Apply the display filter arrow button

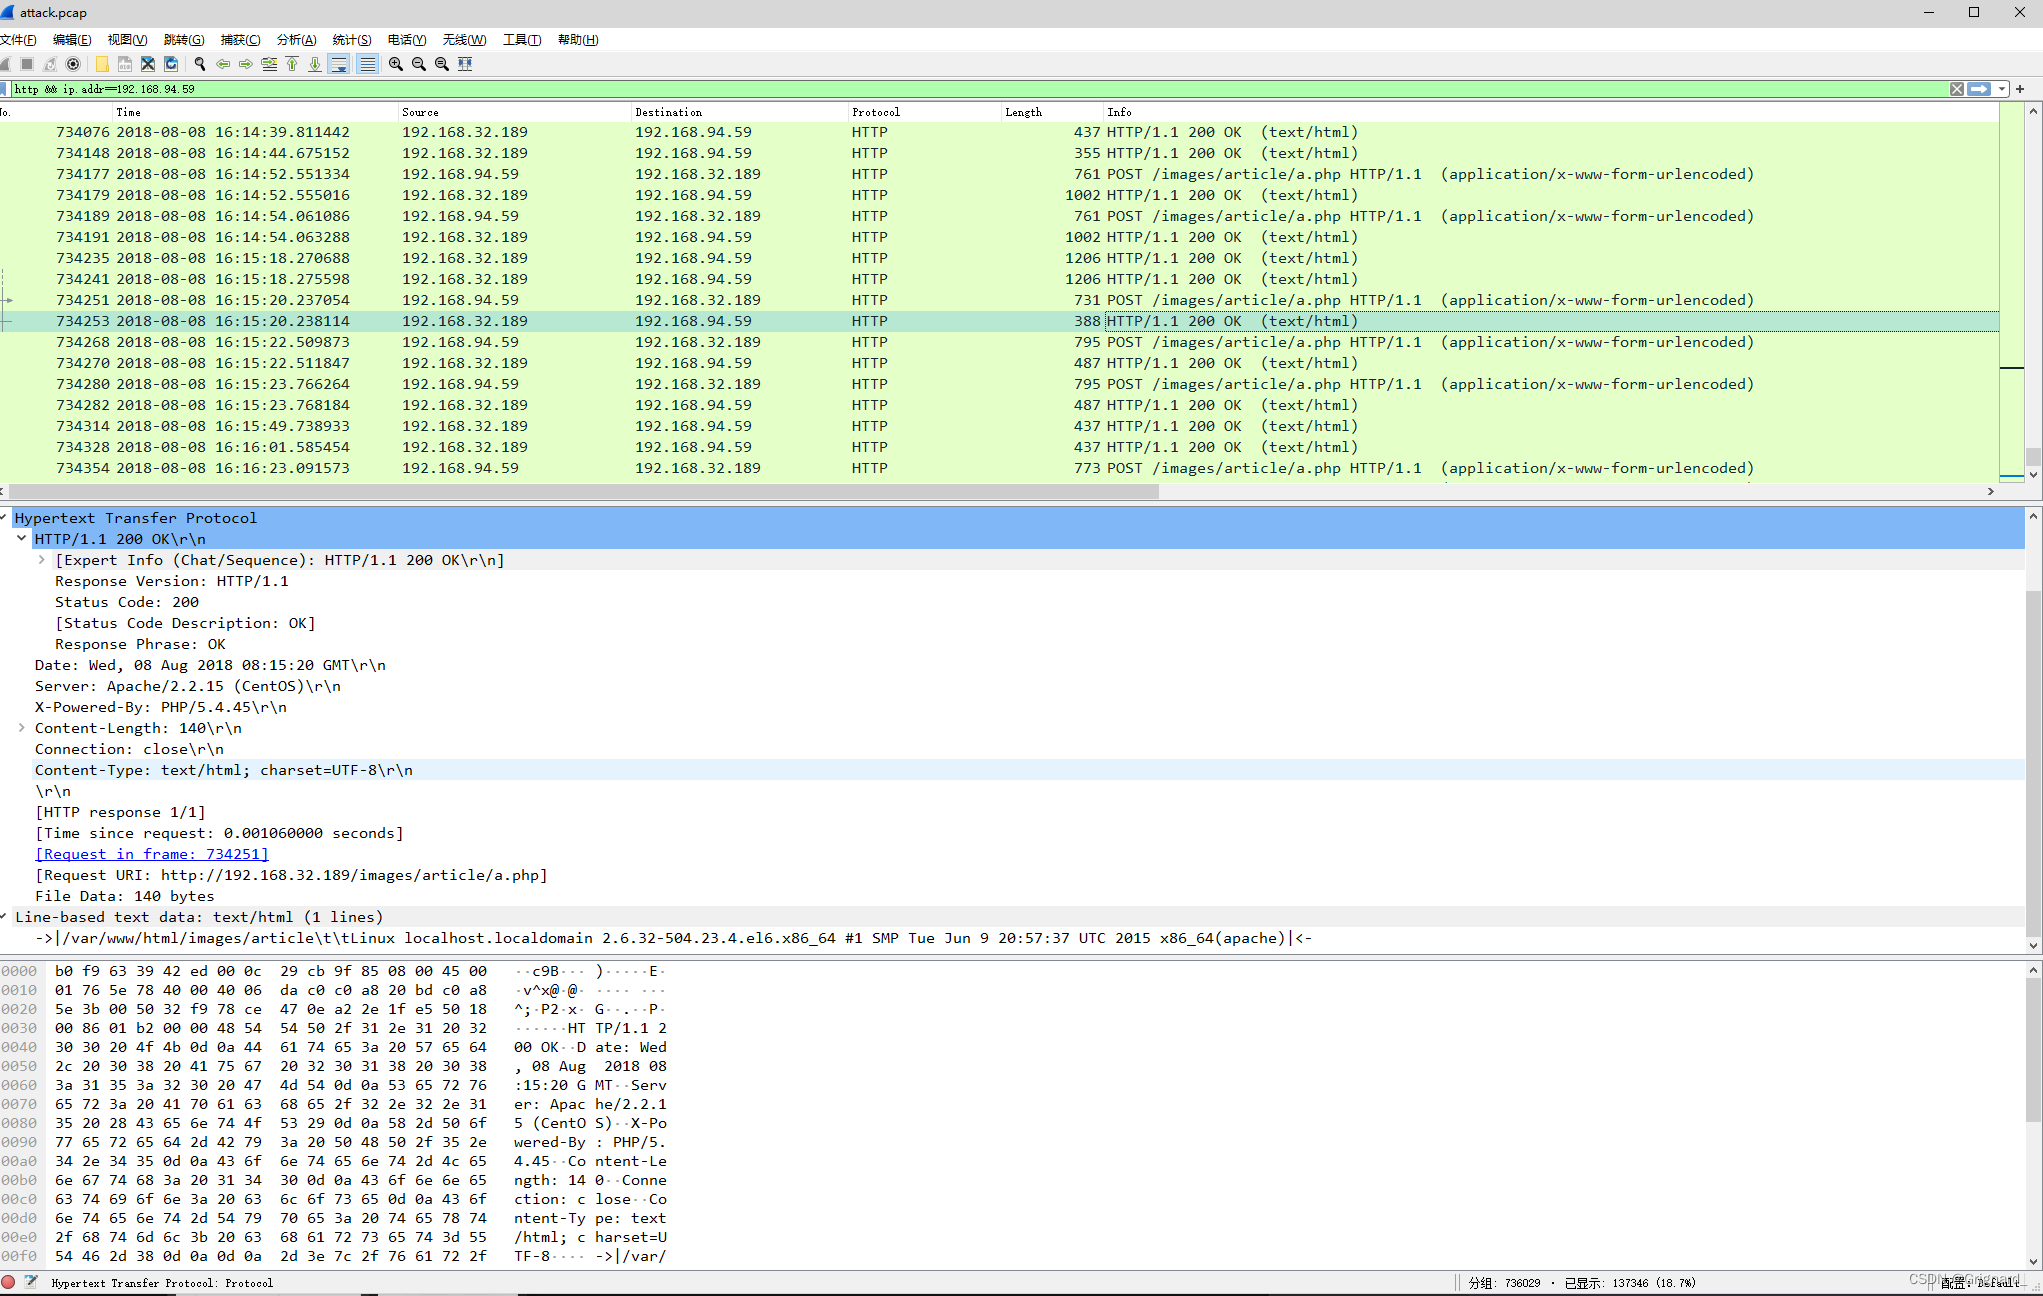tap(1979, 89)
